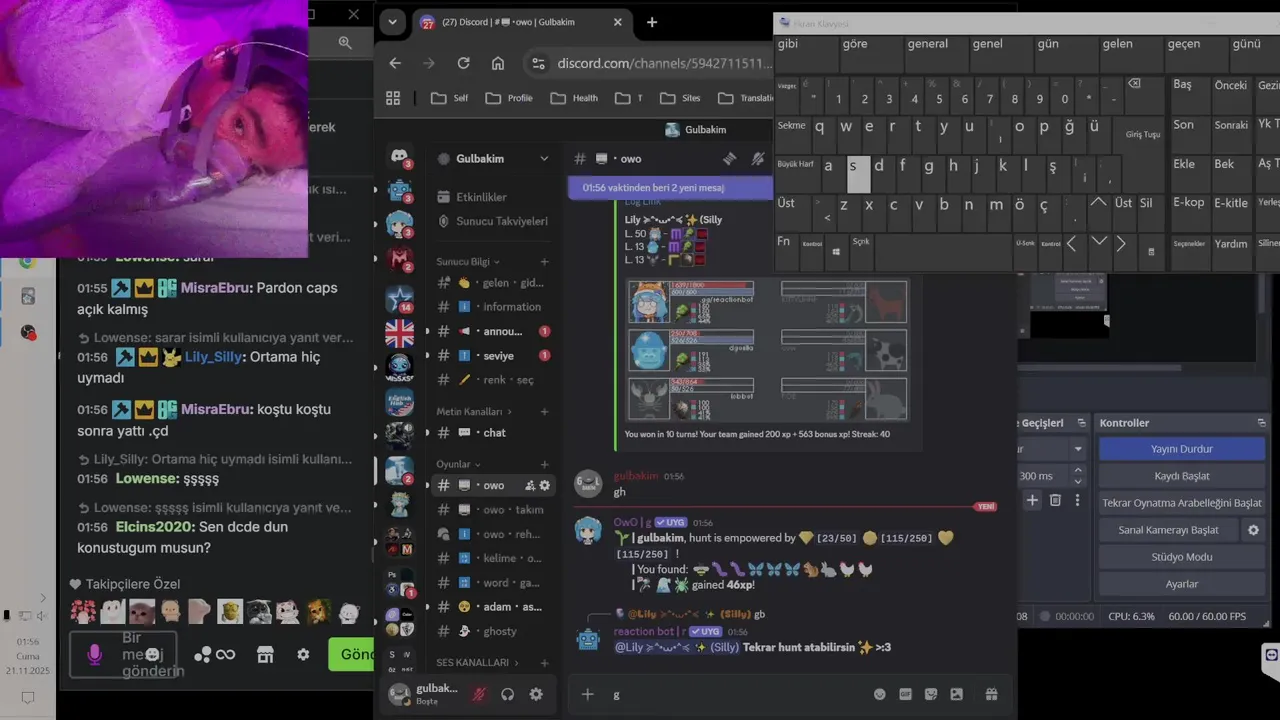Screen dimensions: 1280x720
Task: Open the emoji picker in Discord message box
Action: pyautogui.click(x=880, y=694)
